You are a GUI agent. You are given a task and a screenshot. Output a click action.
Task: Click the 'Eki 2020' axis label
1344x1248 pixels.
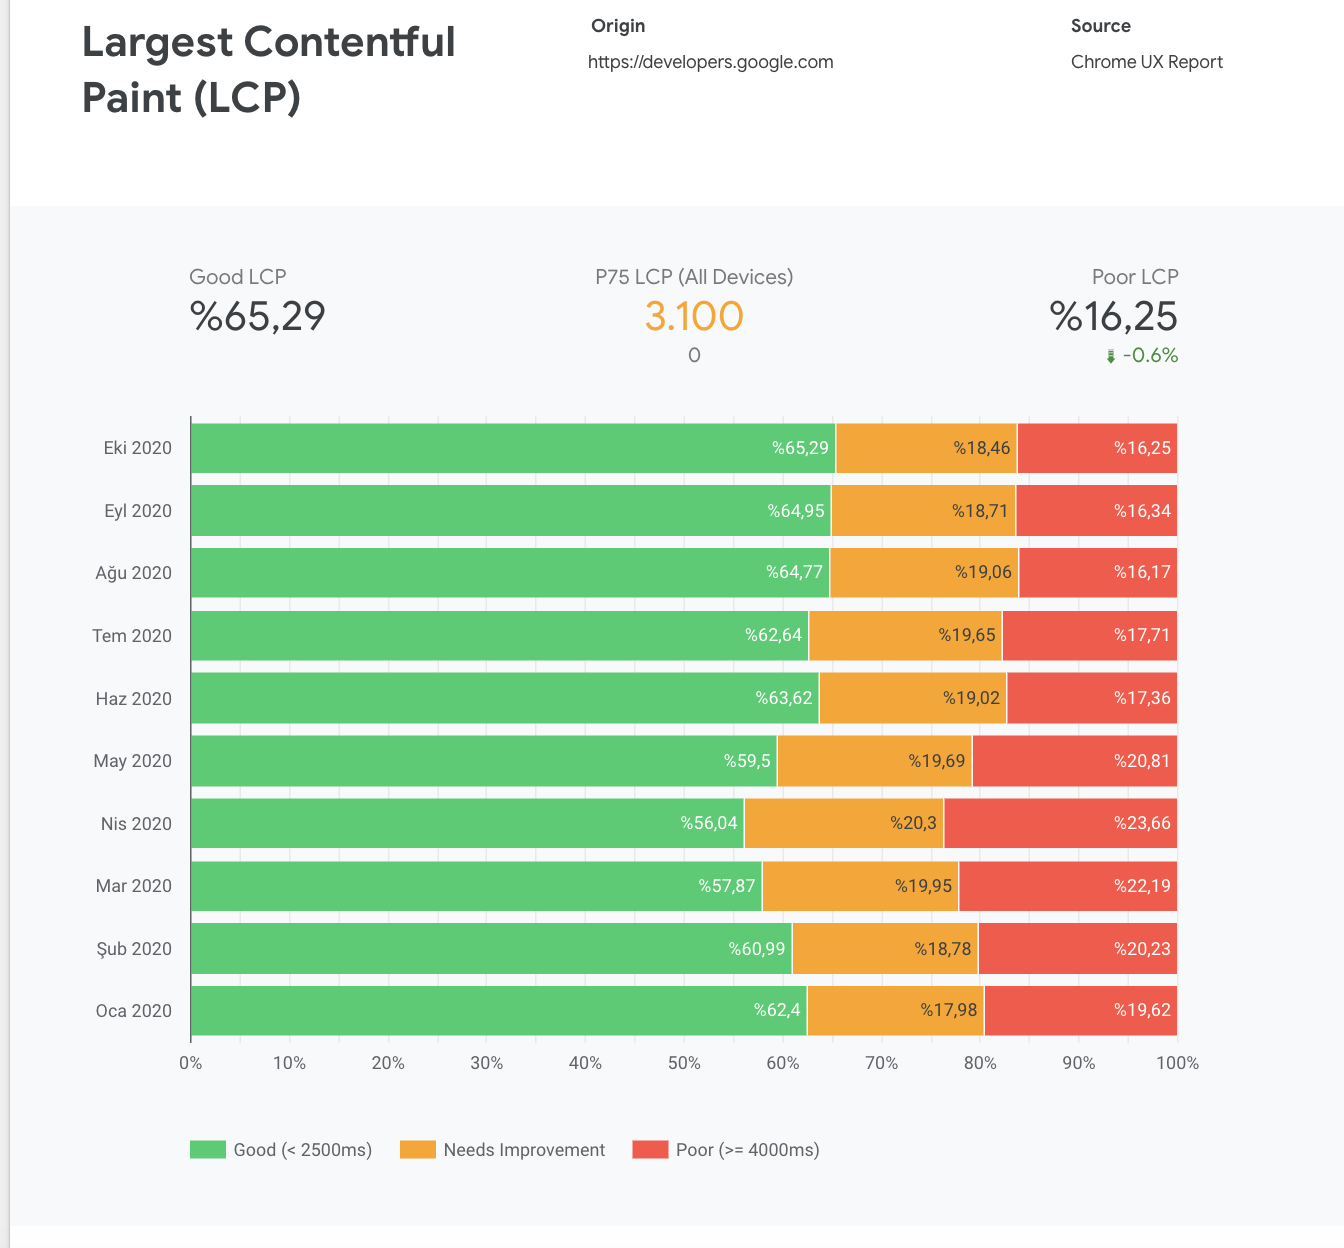pos(138,448)
